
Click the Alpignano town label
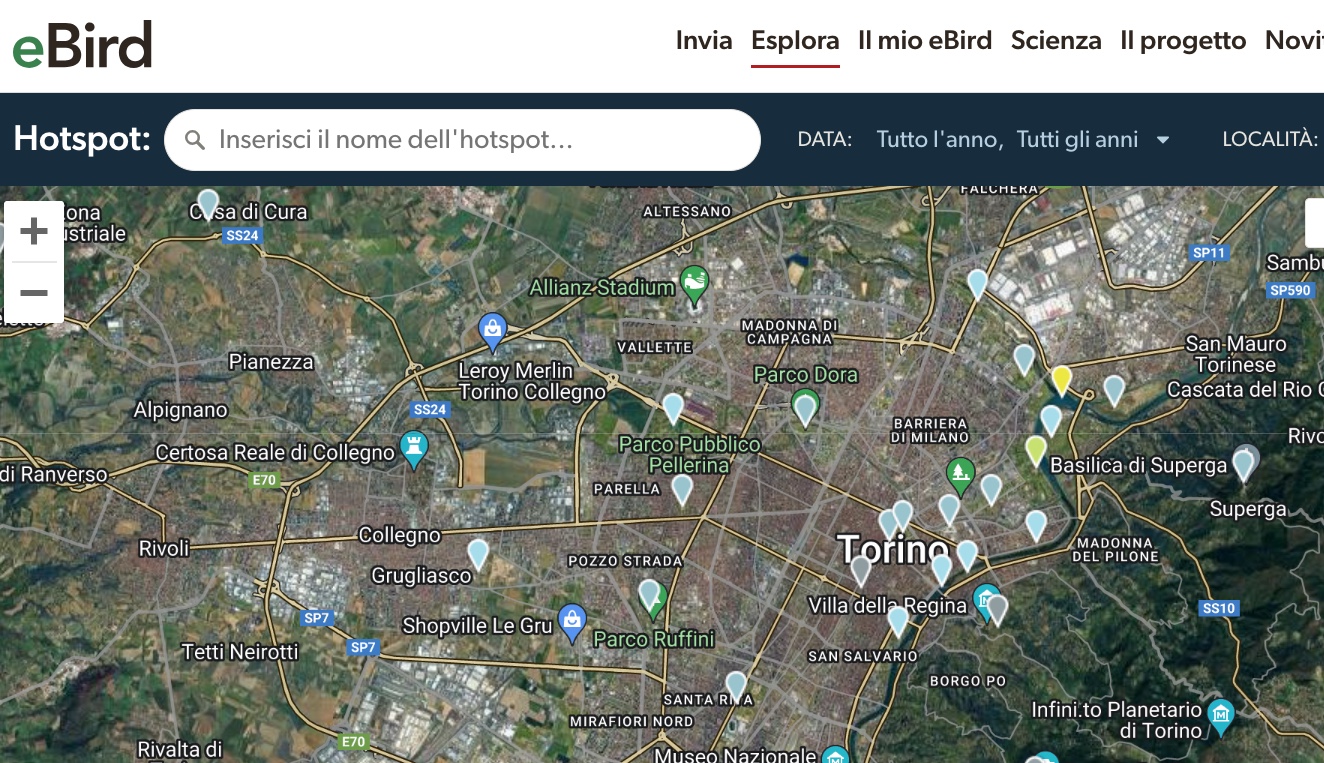click(181, 410)
